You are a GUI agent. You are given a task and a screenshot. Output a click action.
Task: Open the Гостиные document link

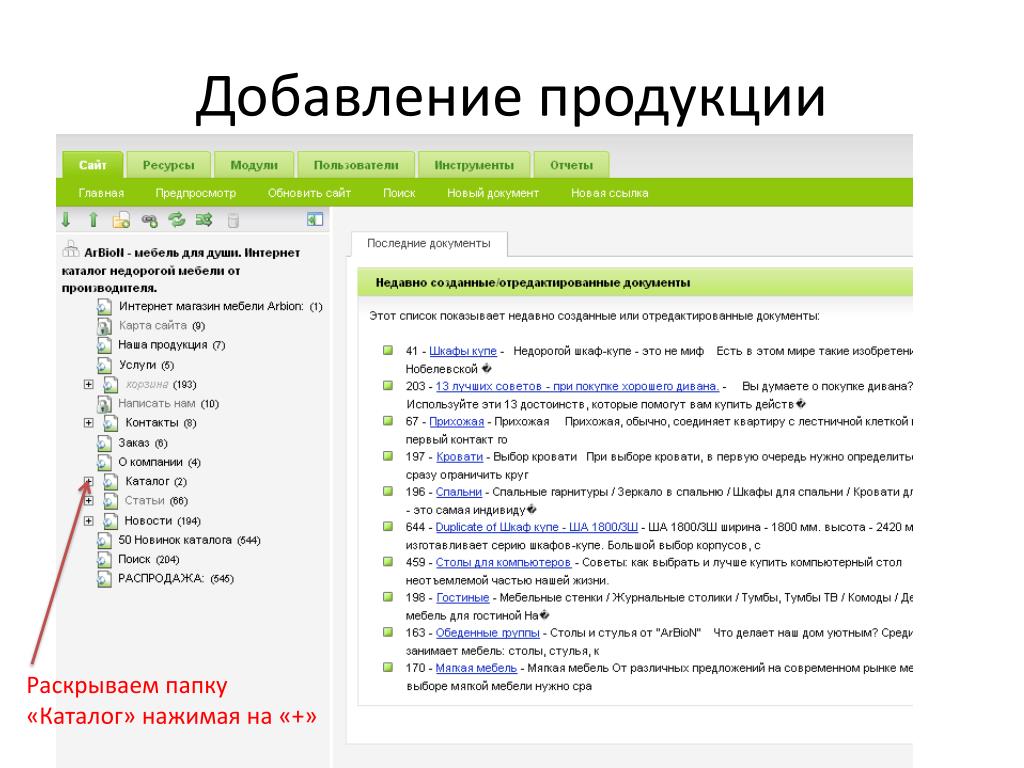pos(462,598)
